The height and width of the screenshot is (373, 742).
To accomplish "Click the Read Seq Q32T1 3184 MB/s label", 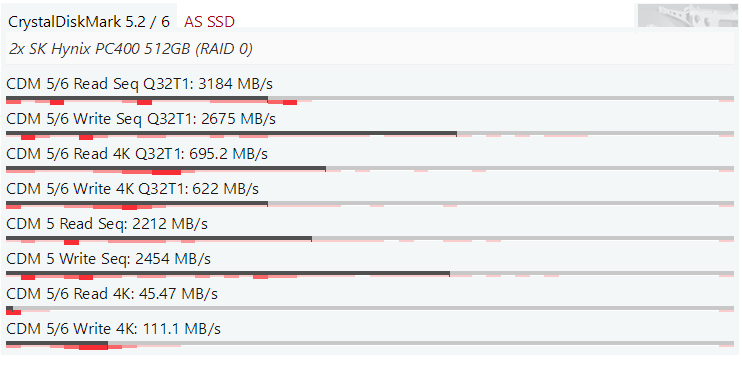I will pos(140,84).
